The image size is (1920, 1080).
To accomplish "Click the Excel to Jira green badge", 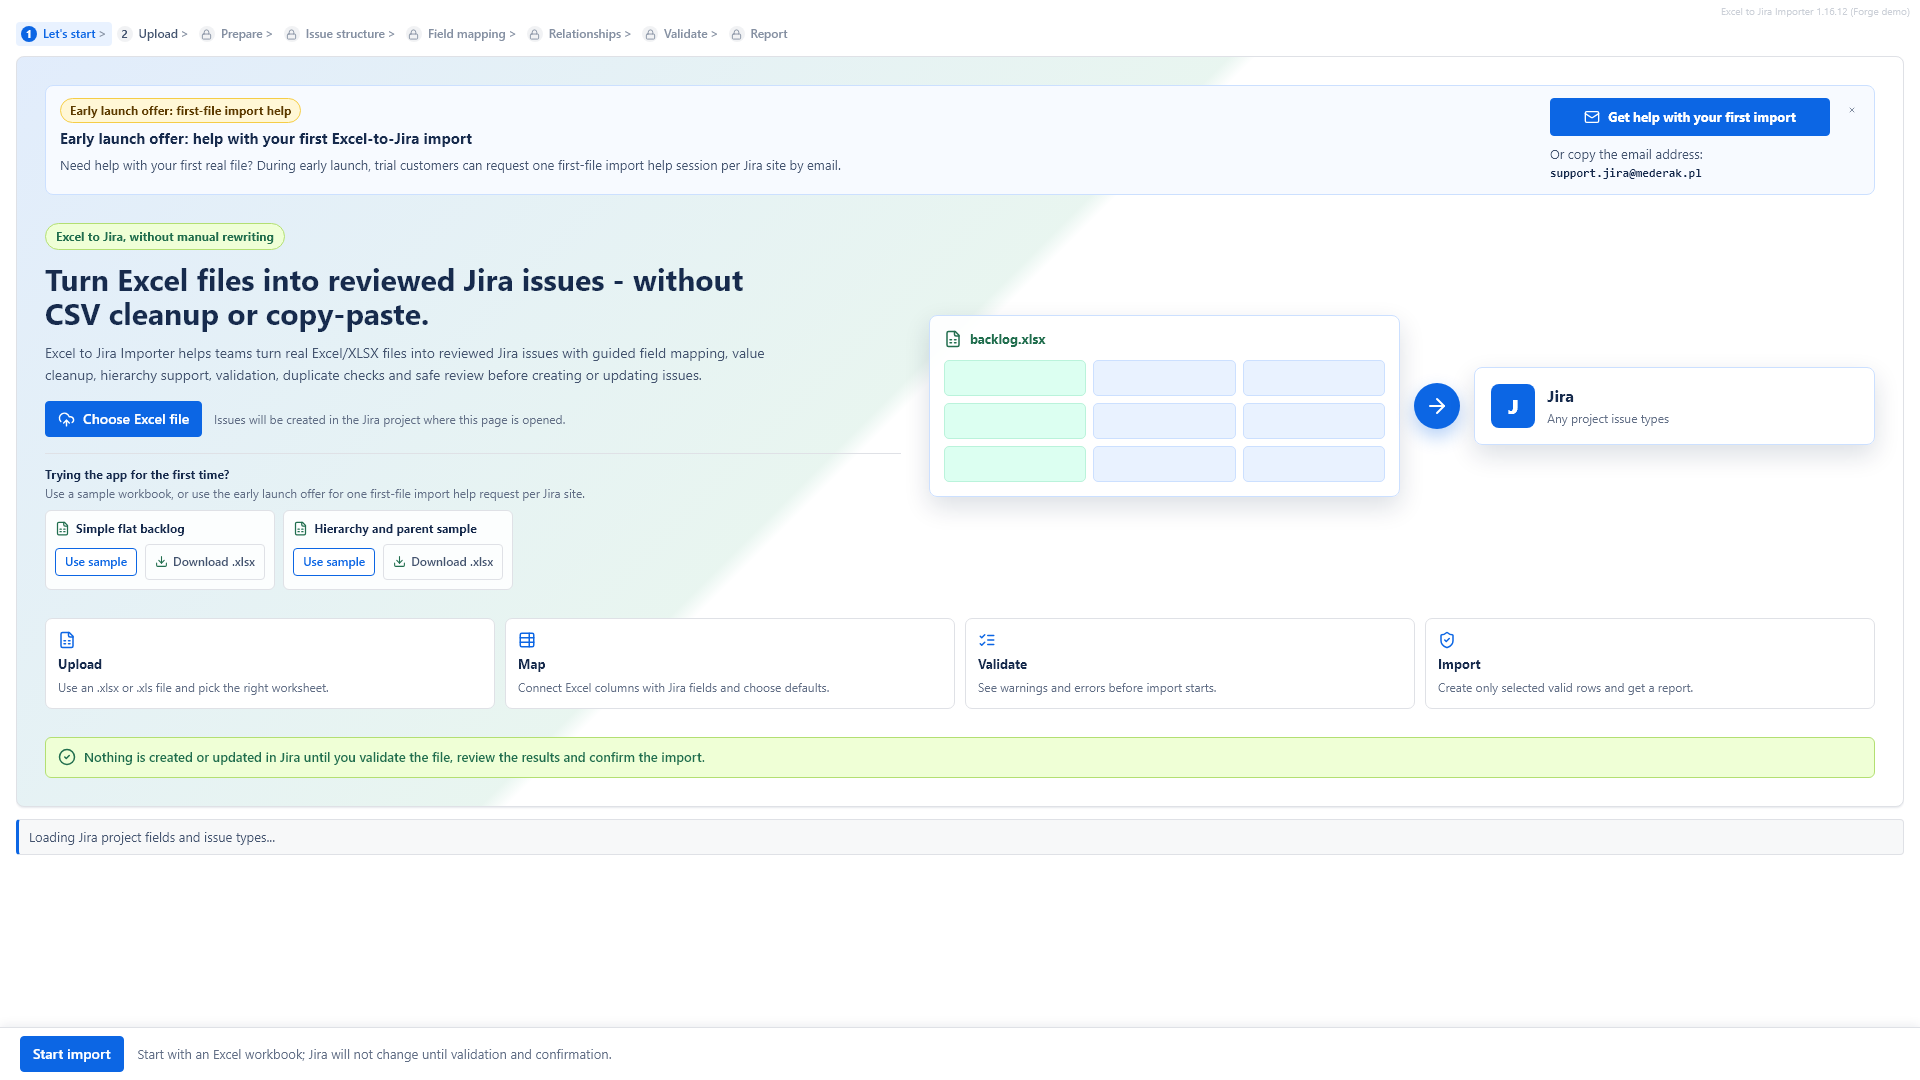I will 165,237.
